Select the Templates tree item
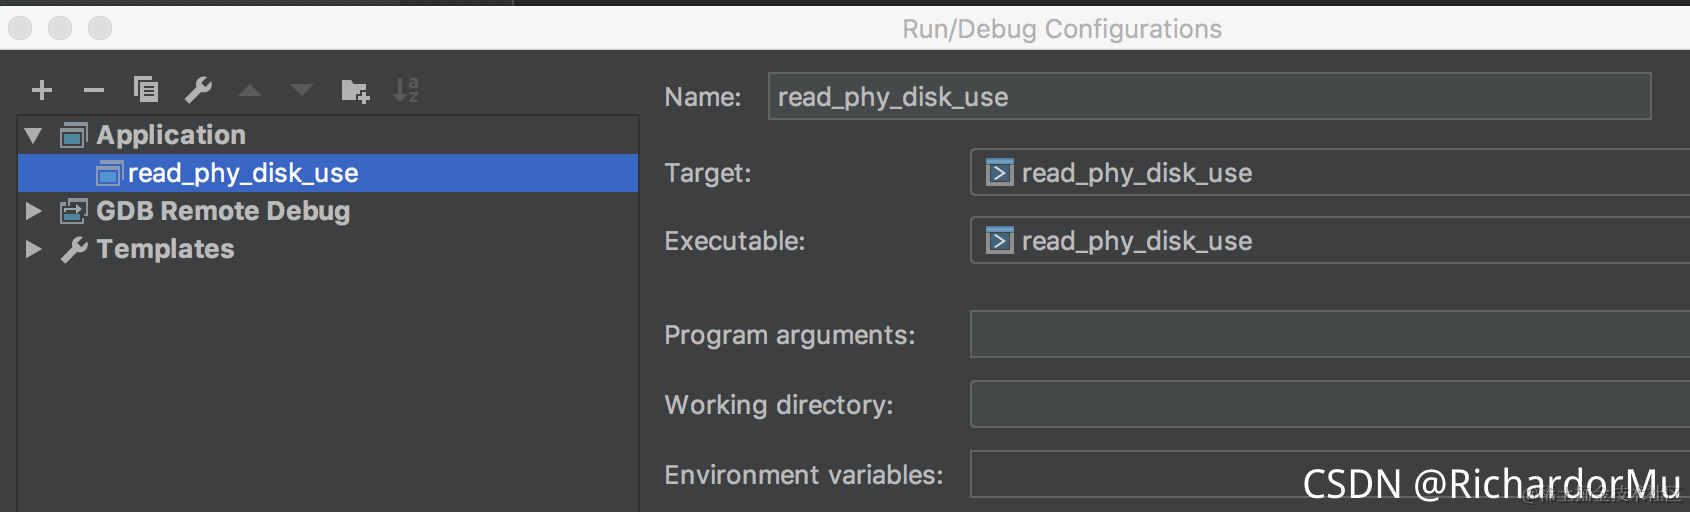Image resolution: width=1690 pixels, height=512 pixels. point(165,249)
